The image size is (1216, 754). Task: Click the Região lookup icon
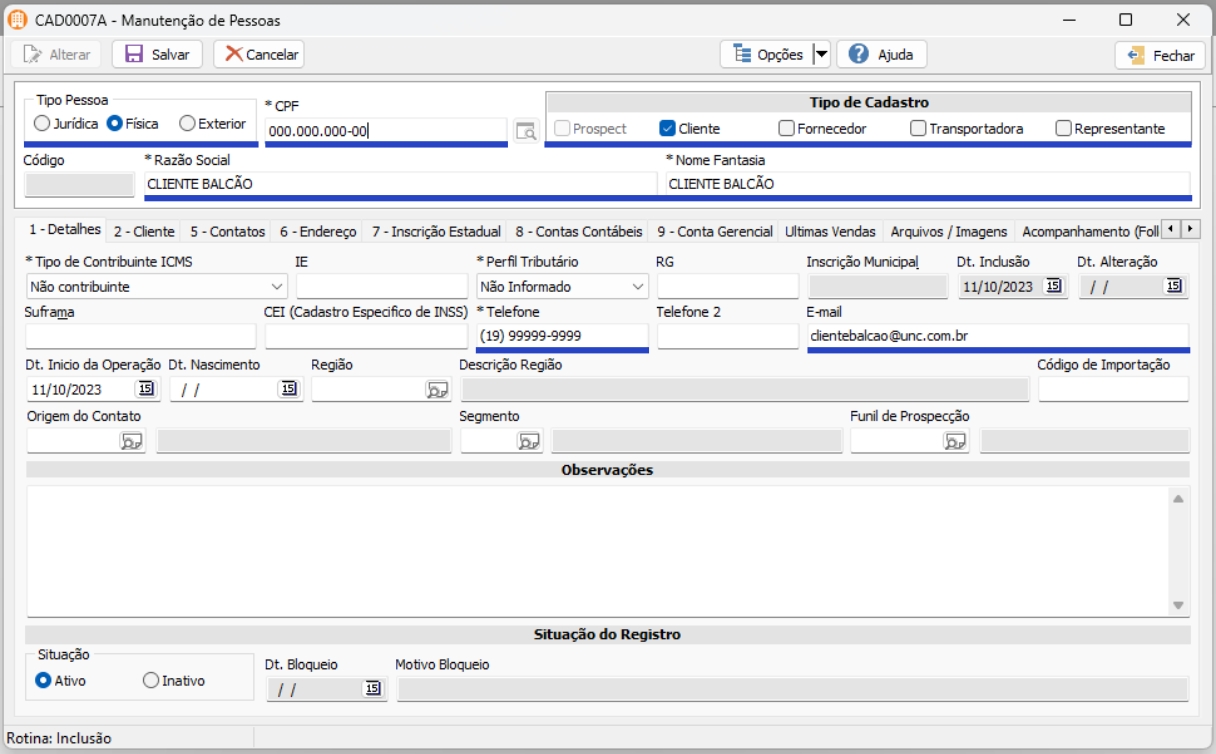click(x=437, y=389)
